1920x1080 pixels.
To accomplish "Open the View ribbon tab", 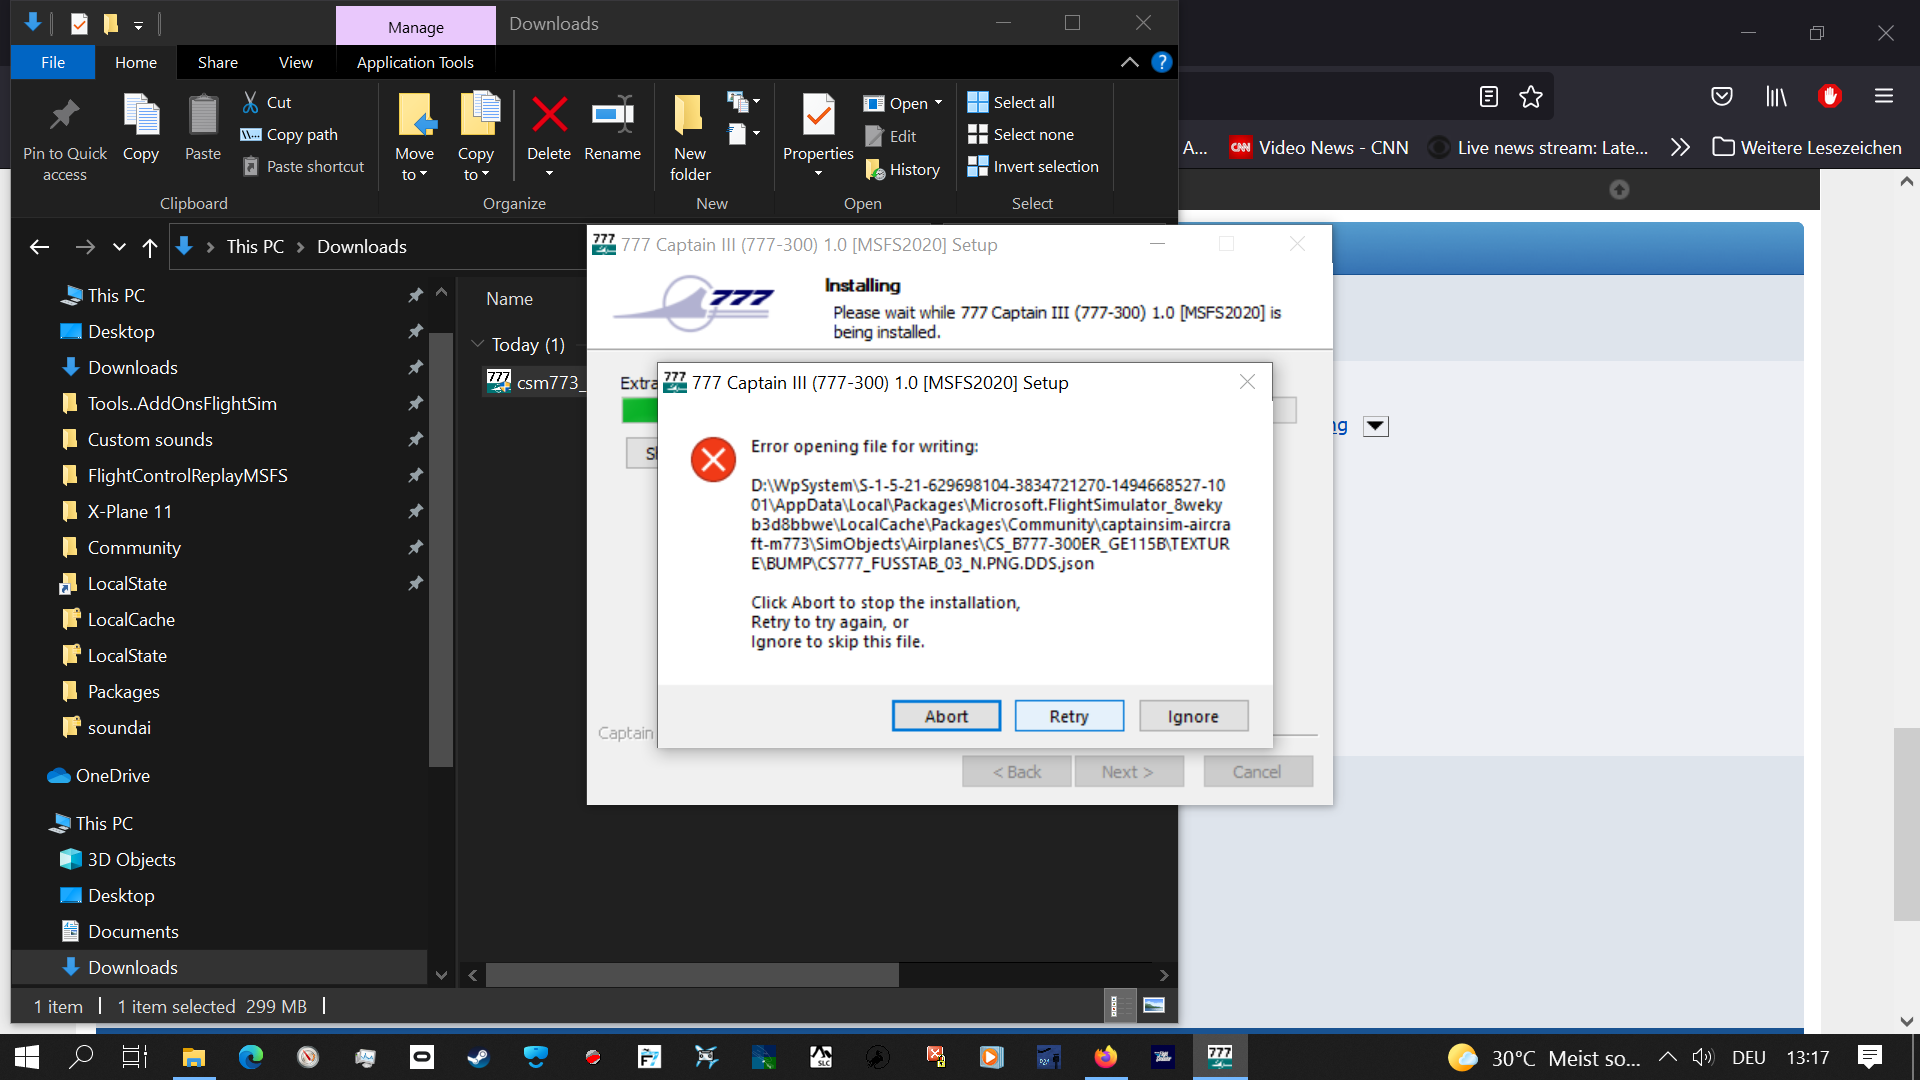I will pos(295,62).
